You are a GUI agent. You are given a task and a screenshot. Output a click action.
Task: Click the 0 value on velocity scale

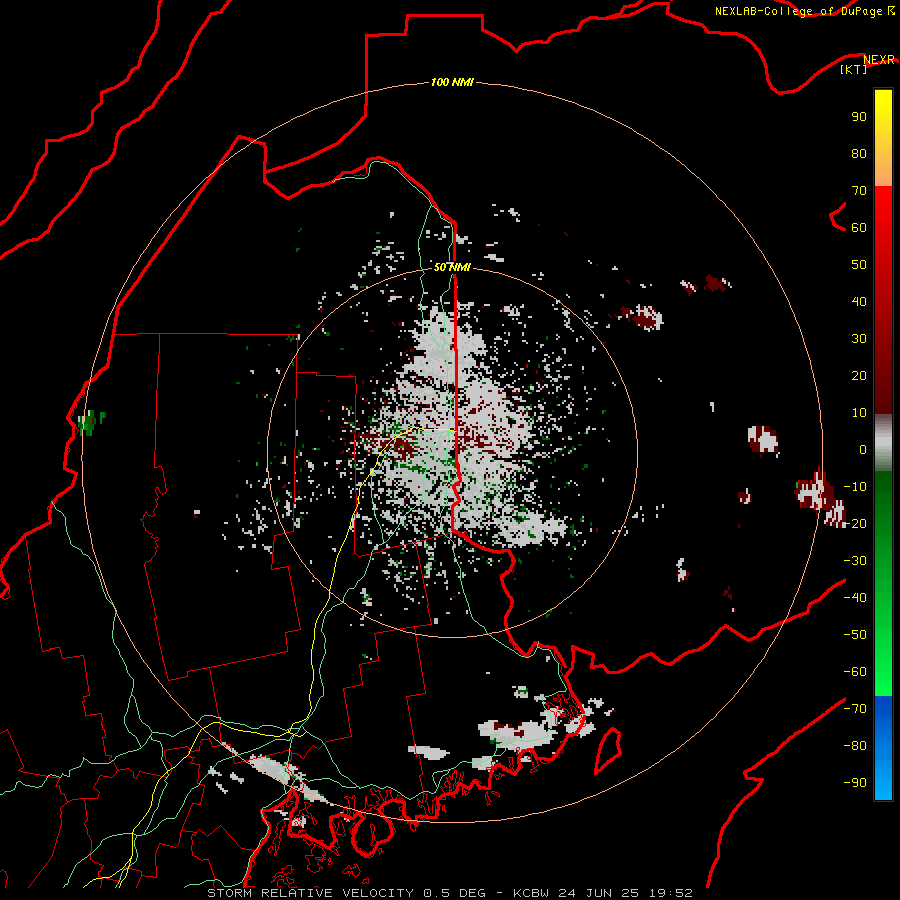(x=863, y=449)
